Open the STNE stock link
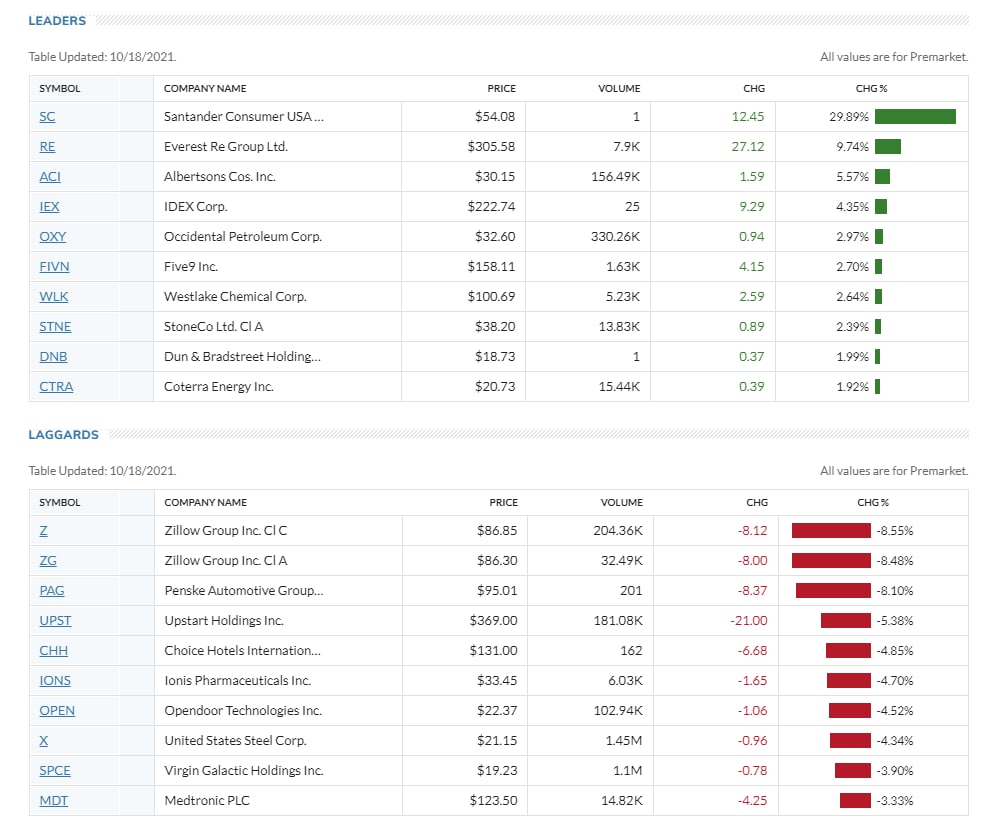Screen dimensions: 988x828 coord(55,327)
